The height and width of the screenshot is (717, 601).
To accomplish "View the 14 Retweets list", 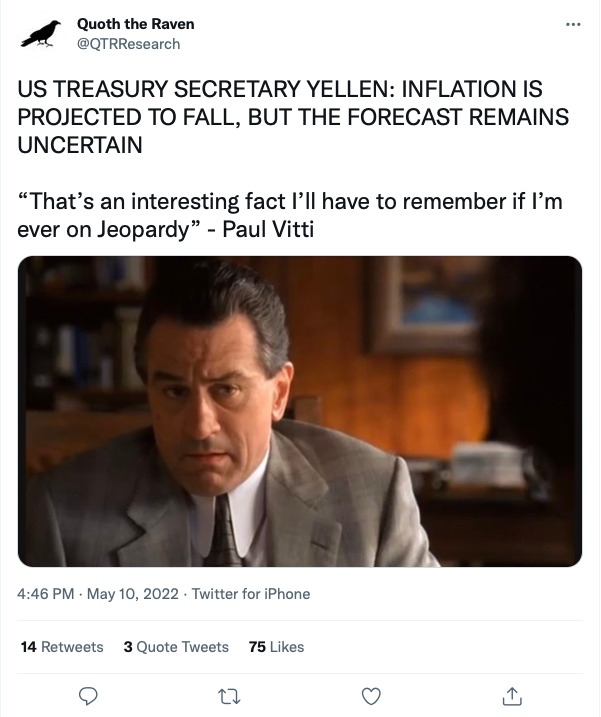I will [62, 647].
